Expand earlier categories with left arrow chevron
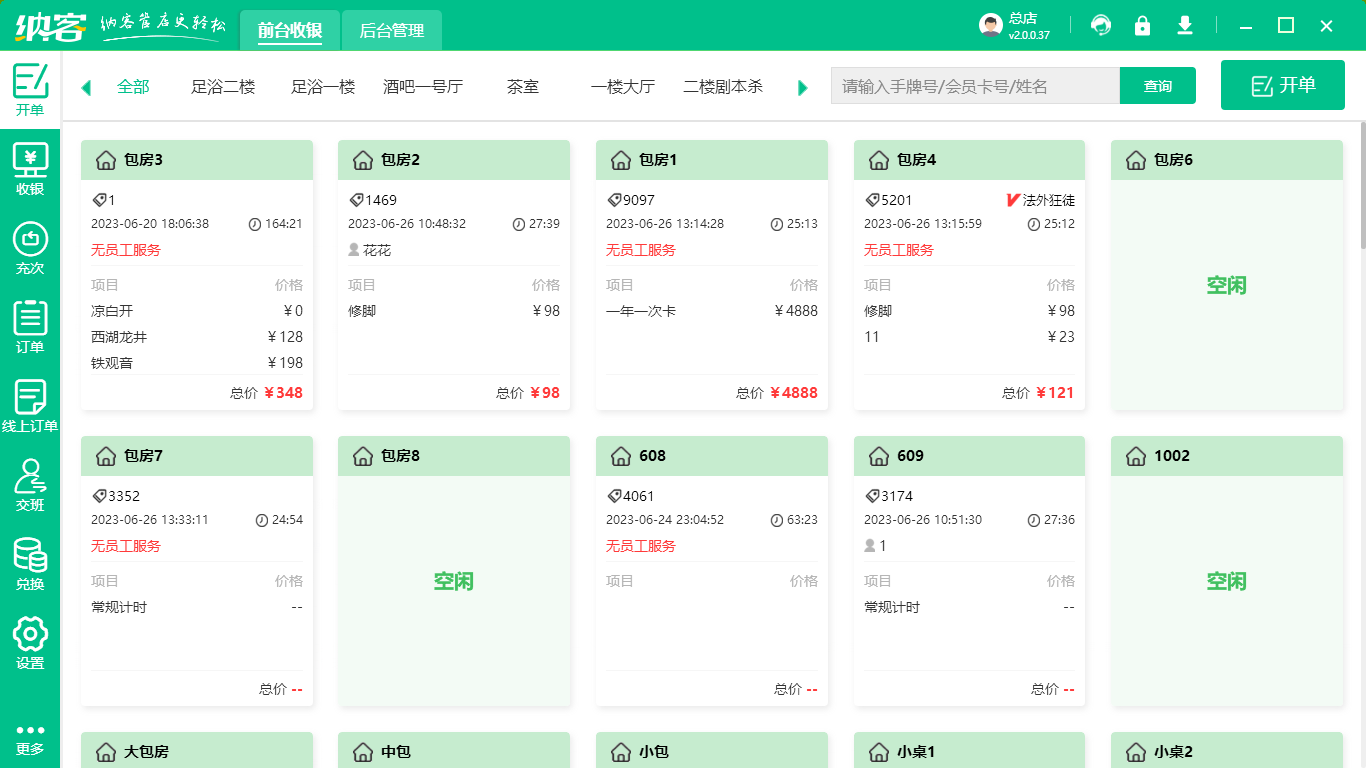The height and width of the screenshot is (768, 1366). (x=84, y=87)
